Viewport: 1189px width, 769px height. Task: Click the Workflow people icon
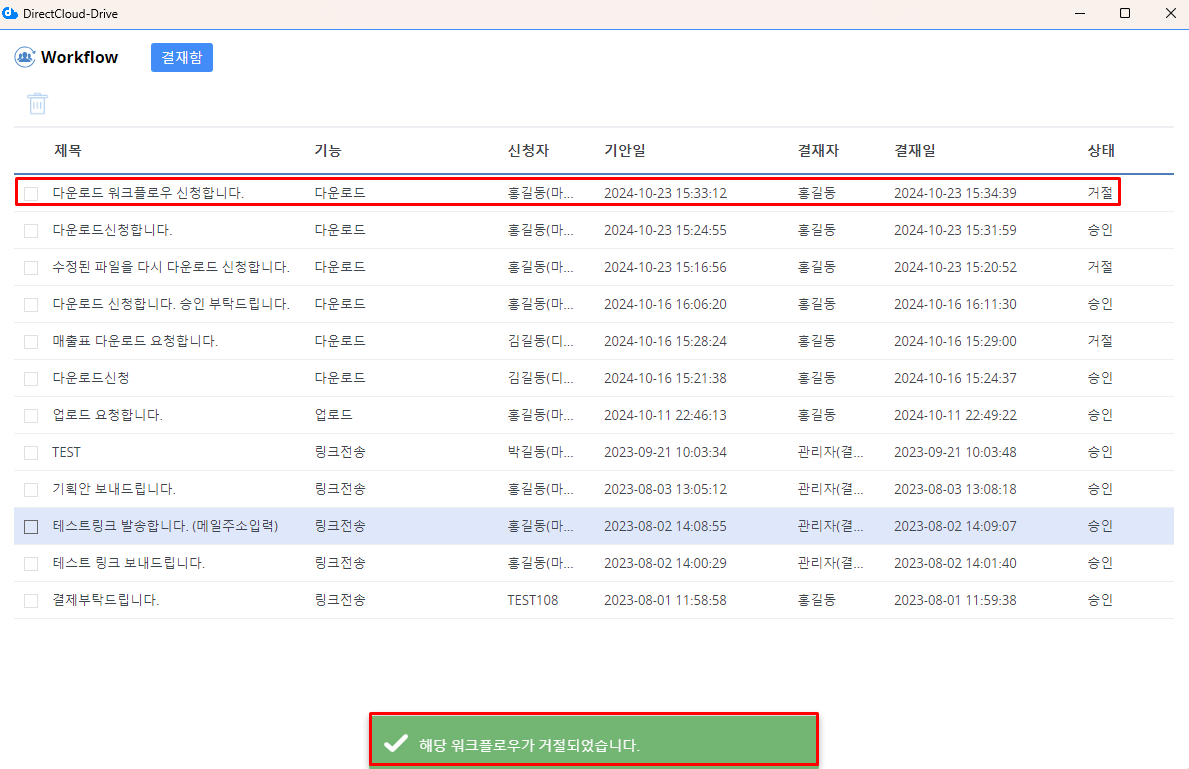tap(25, 57)
